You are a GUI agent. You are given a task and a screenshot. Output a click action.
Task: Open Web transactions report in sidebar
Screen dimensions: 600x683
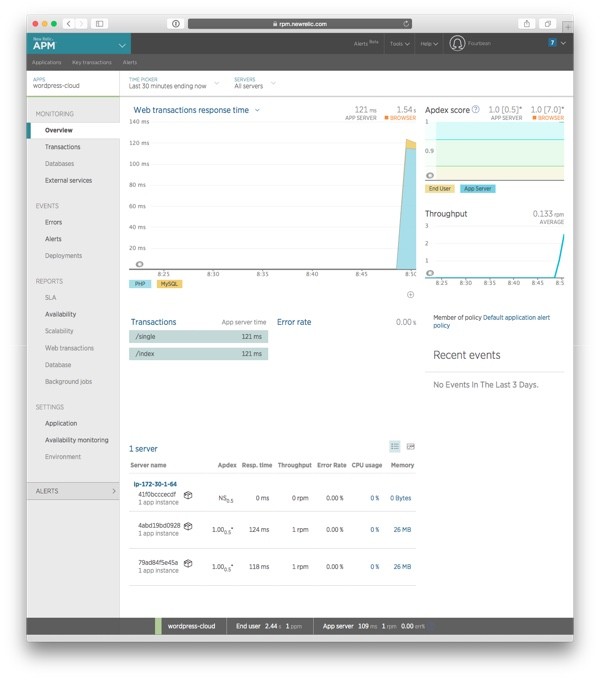(69, 348)
